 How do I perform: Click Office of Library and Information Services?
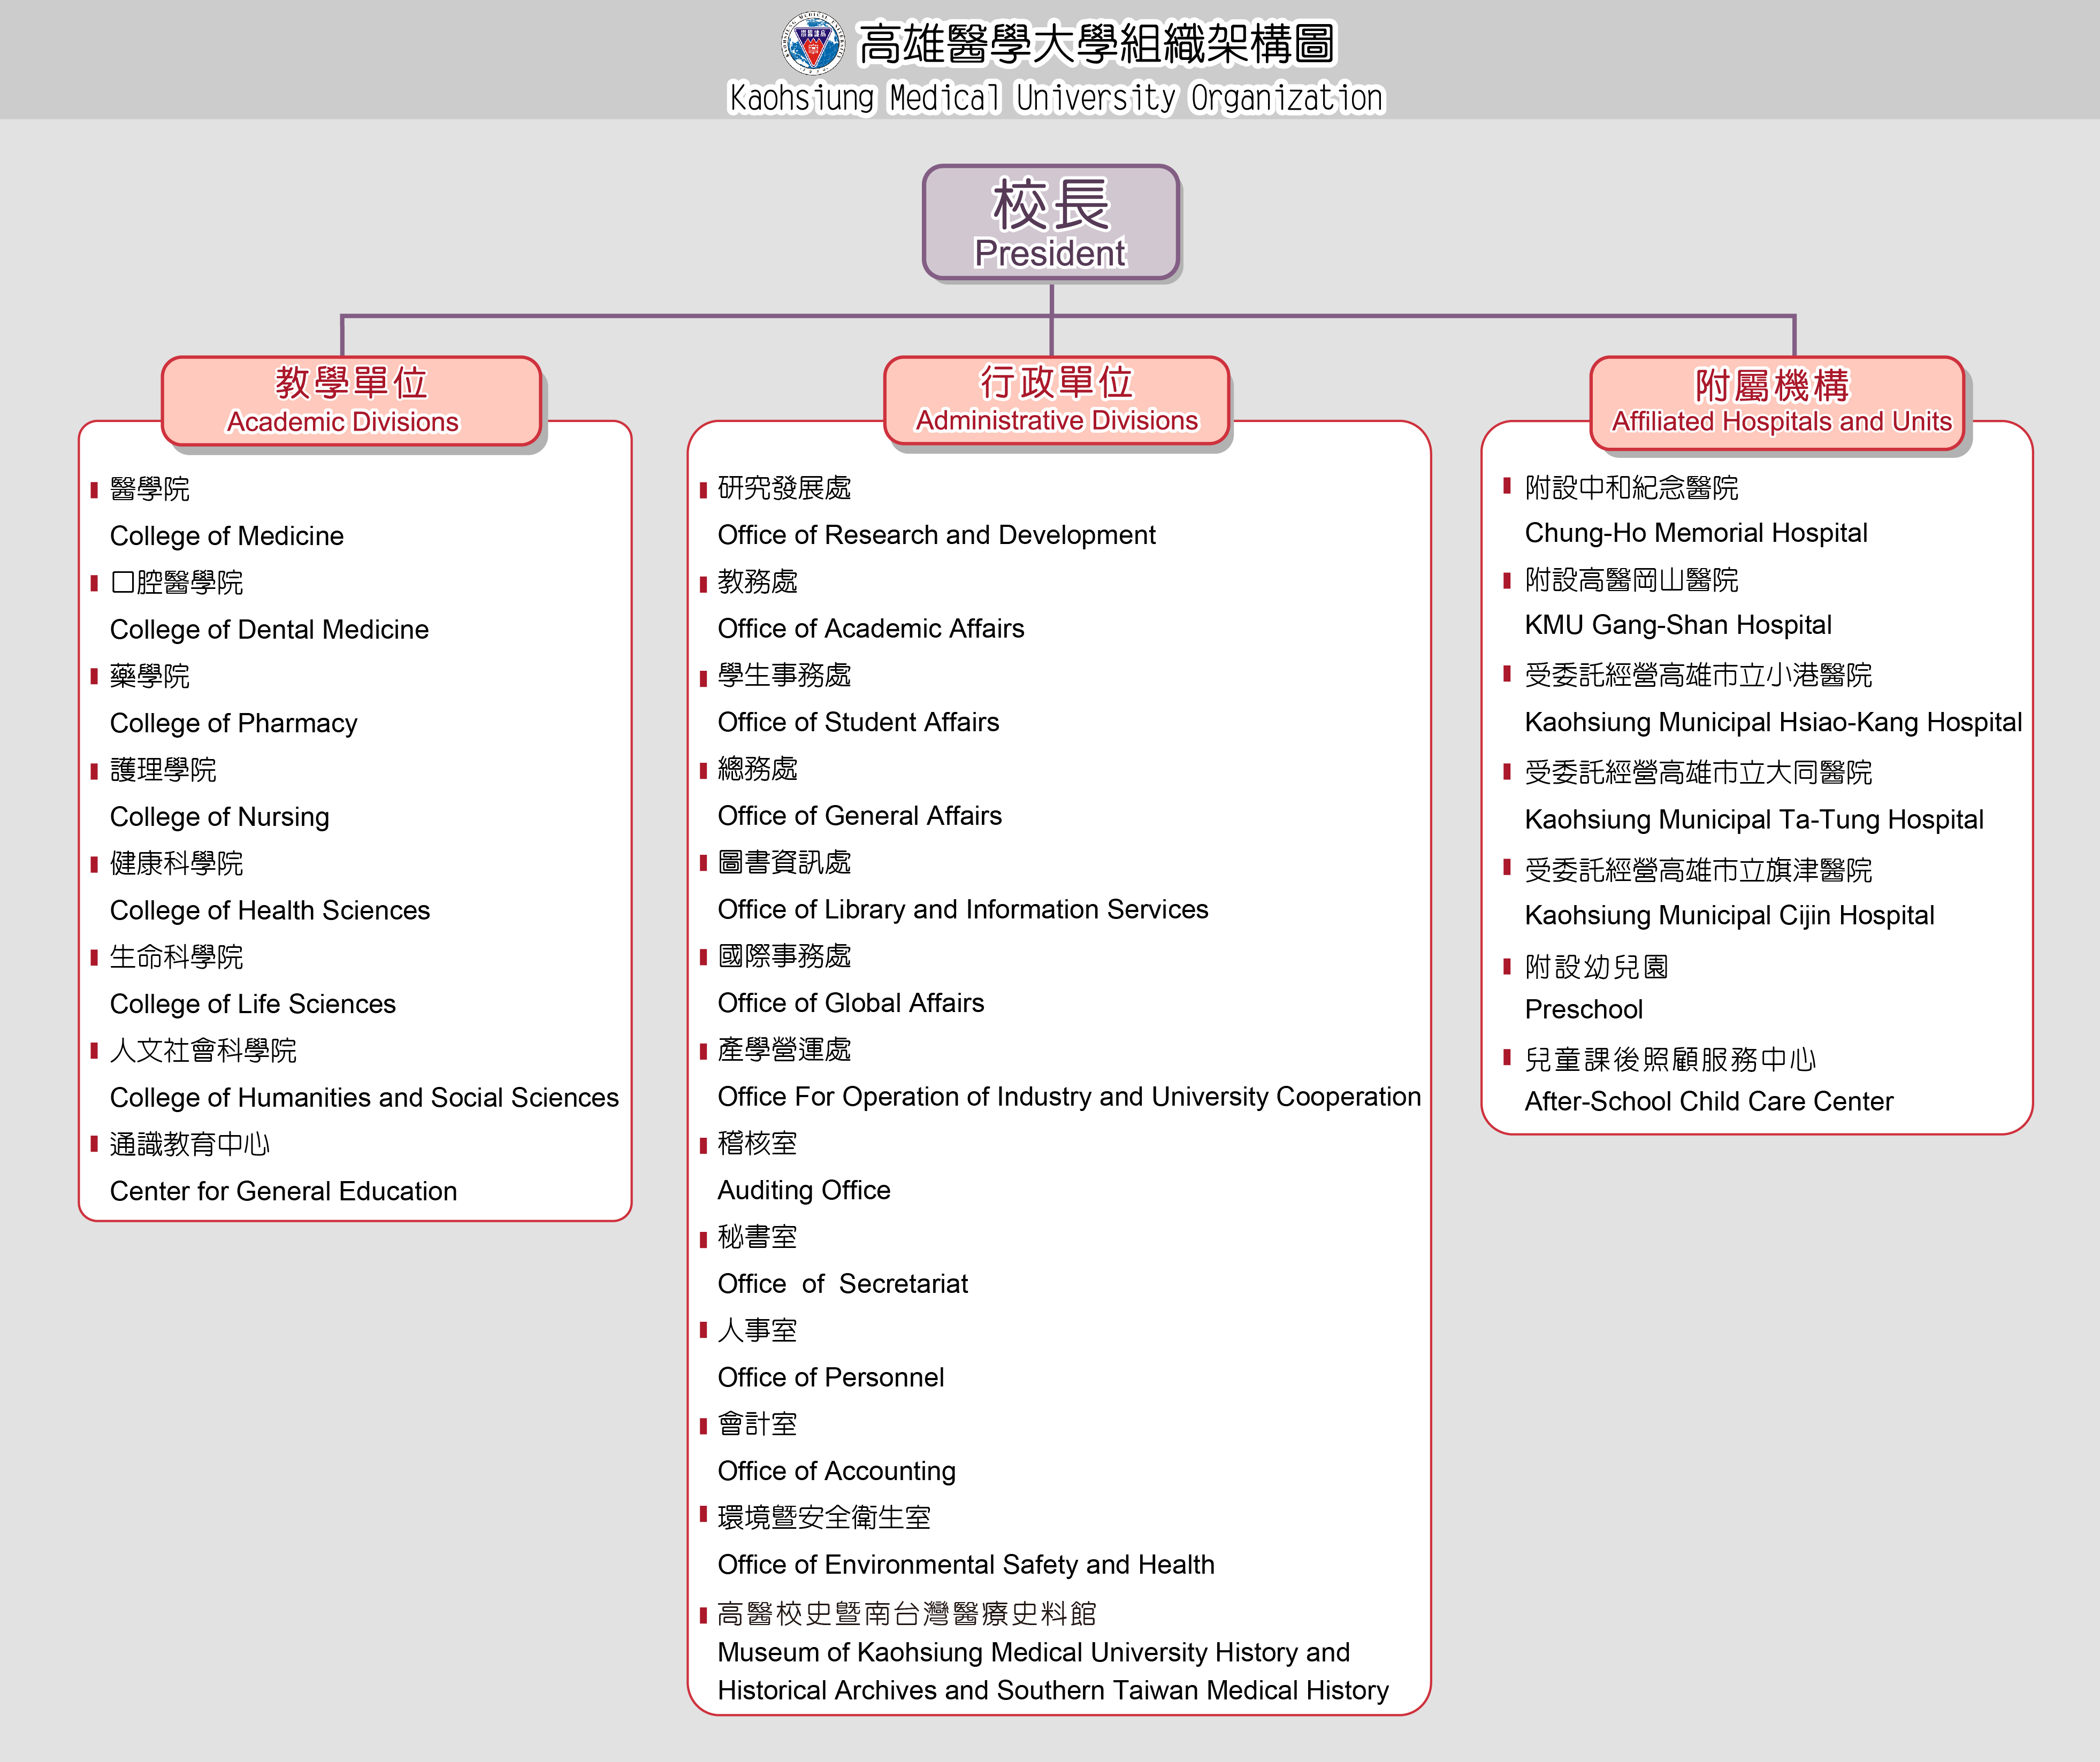(963, 909)
